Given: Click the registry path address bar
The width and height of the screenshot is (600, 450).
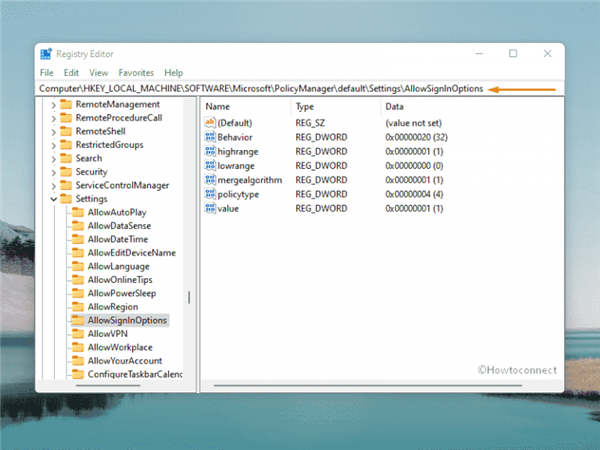Looking at the screenshot, I should 300,89.
